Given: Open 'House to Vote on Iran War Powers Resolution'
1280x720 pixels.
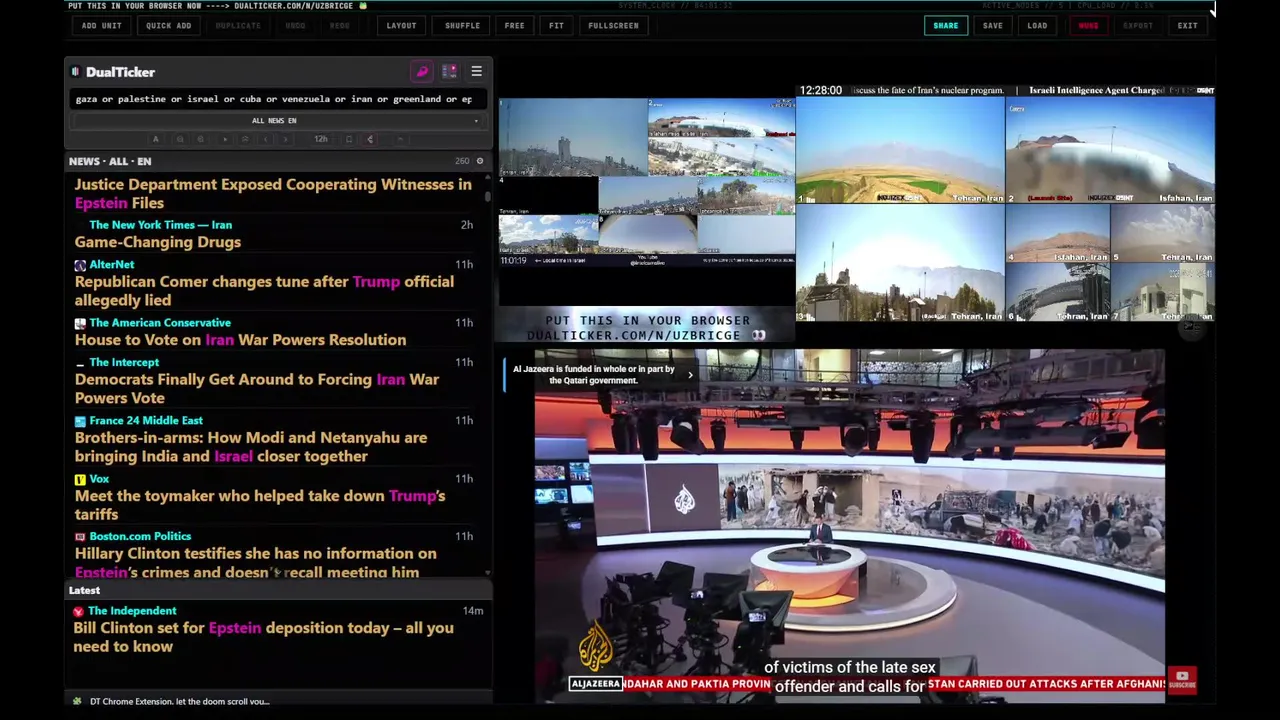Looking at the screenshot, I should pyautogui.click(x=240, y=340).
